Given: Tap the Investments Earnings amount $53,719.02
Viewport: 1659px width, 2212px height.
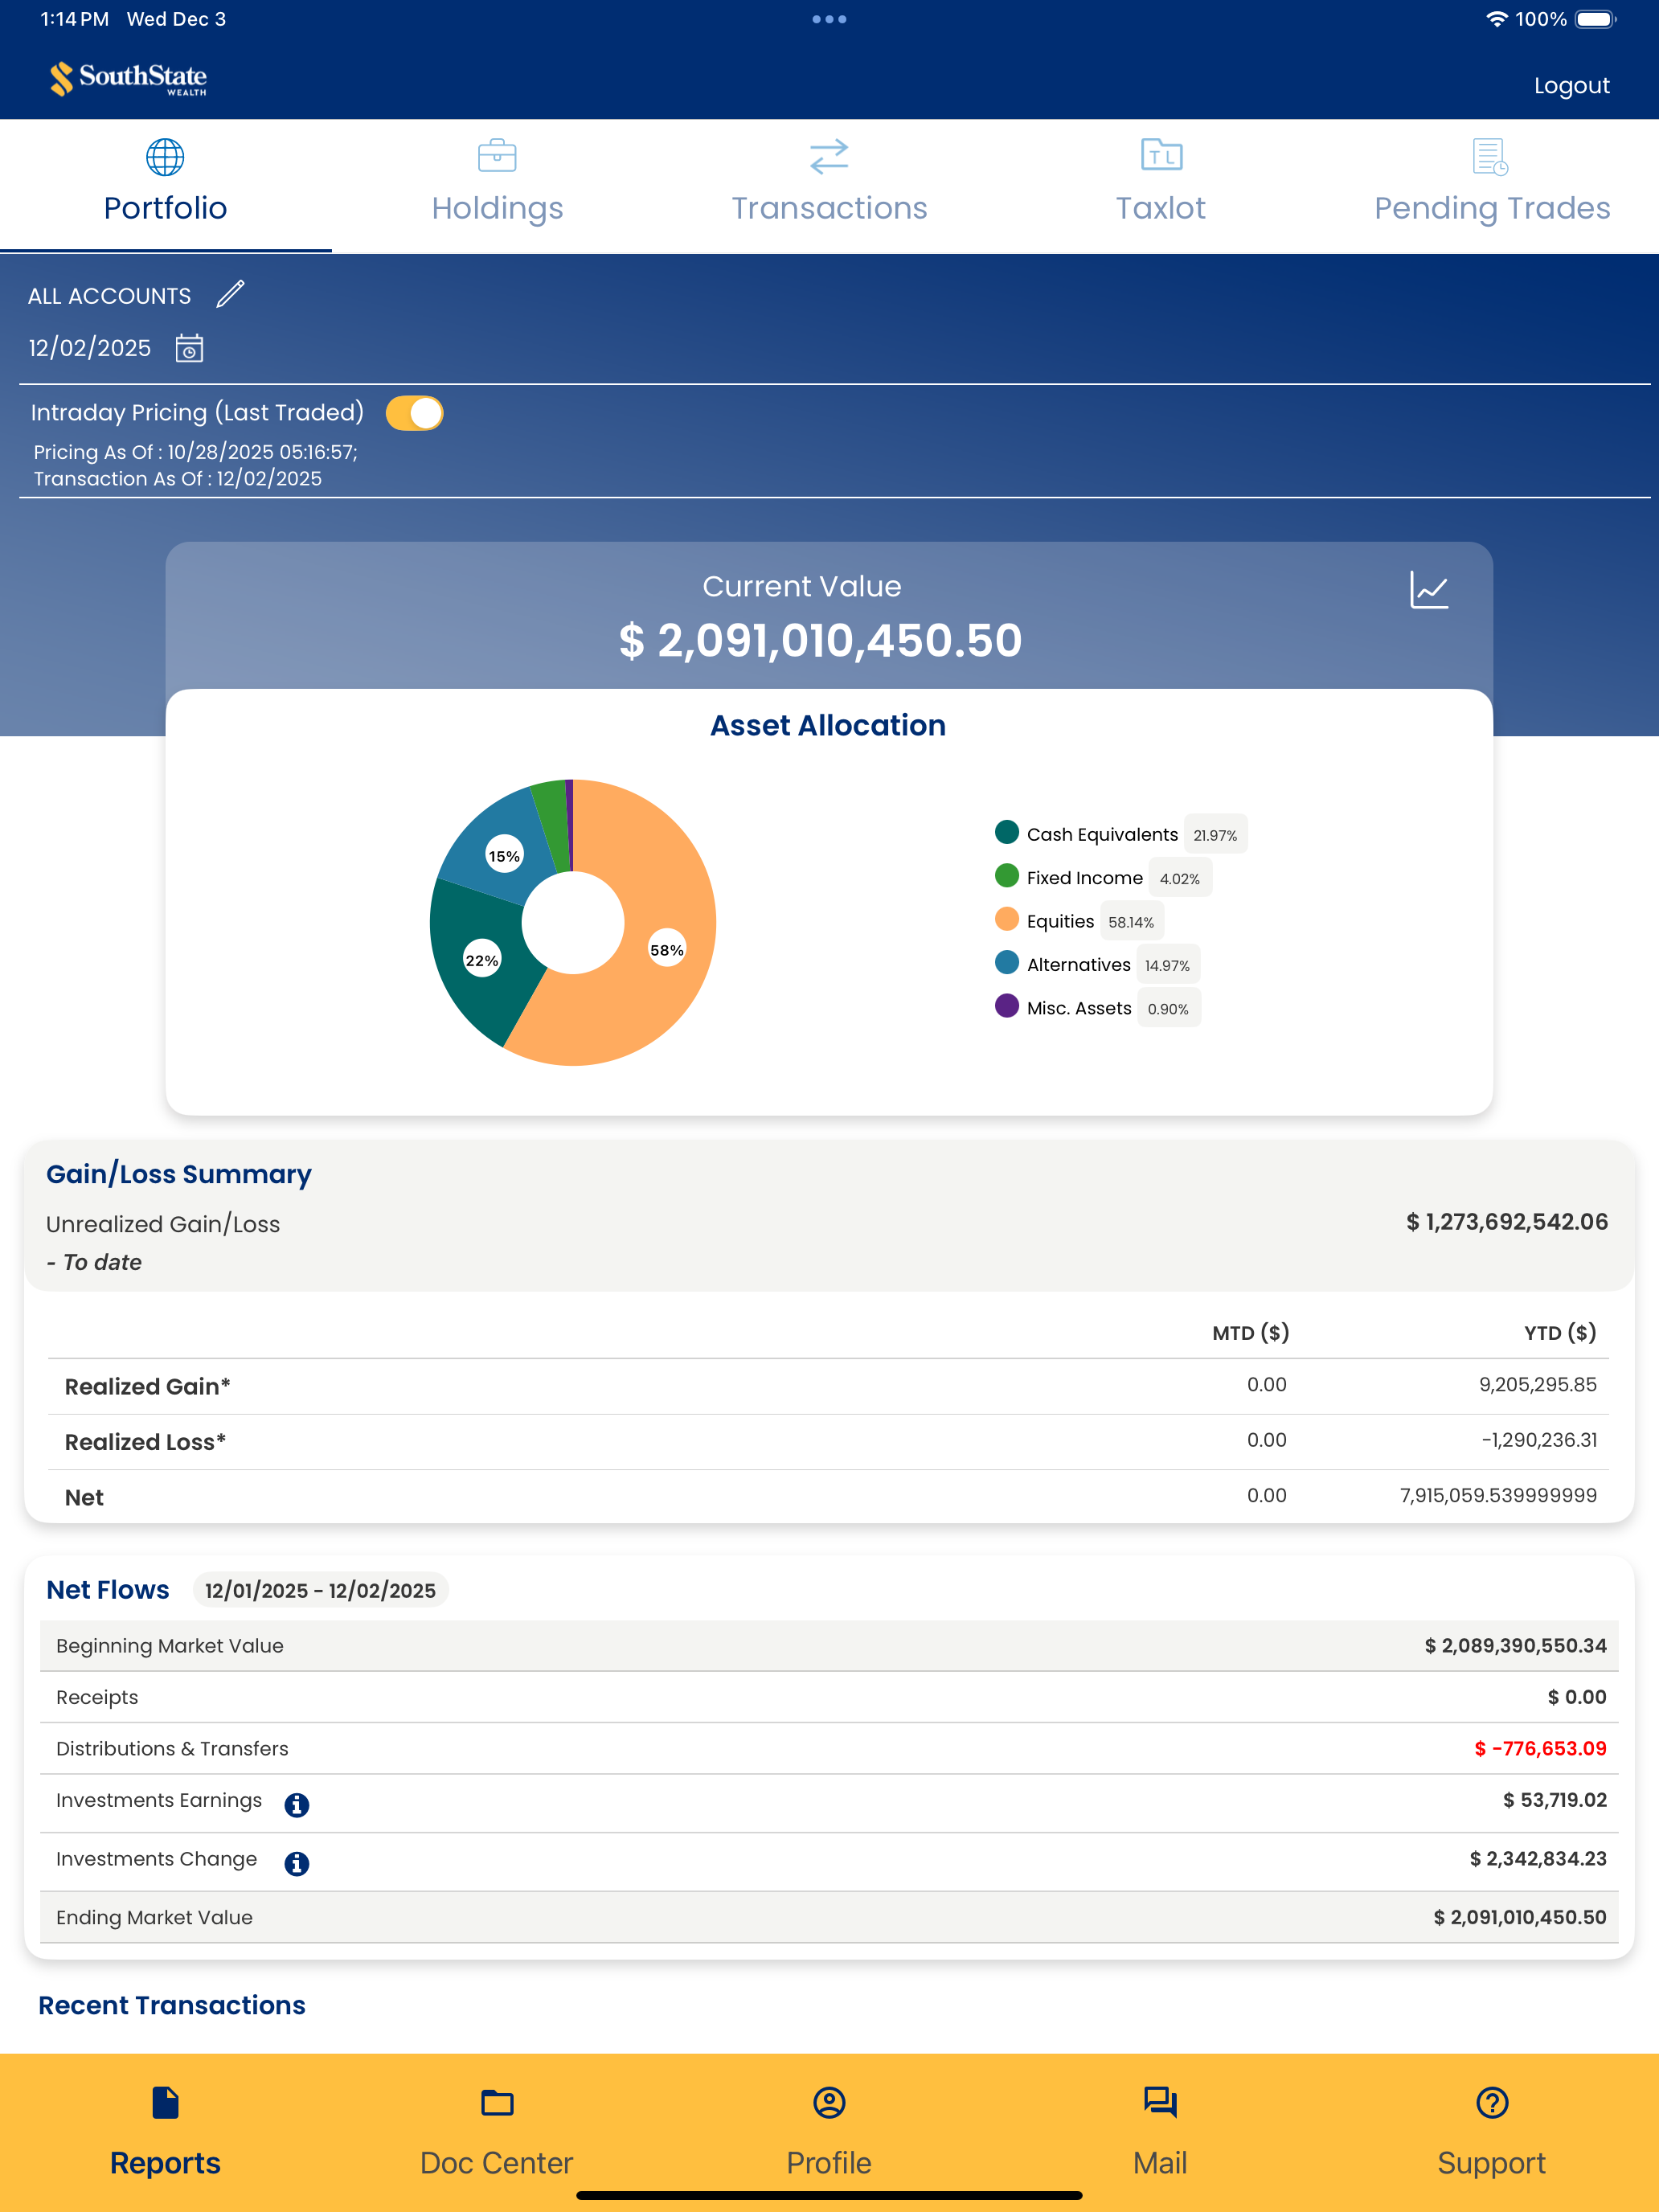Looking at the screenshot, I should click(x=1555, y=1800).
